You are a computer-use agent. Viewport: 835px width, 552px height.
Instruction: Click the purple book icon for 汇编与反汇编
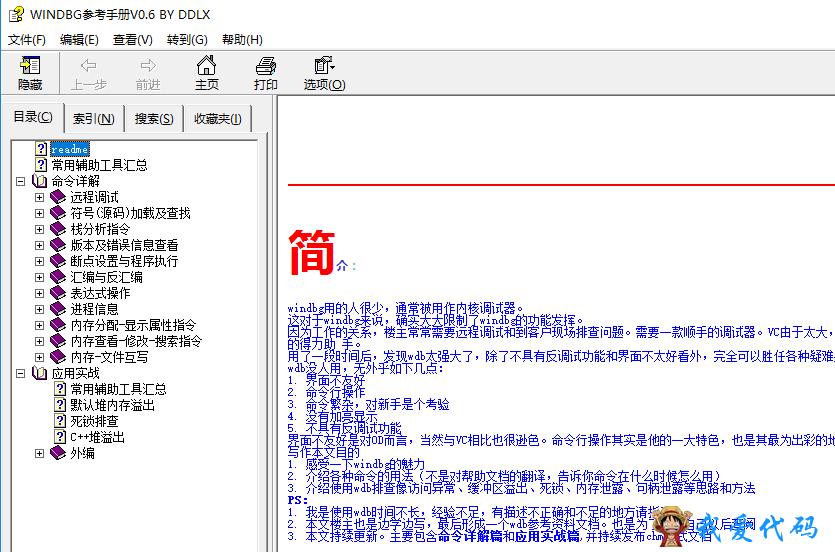coord(58,277)
